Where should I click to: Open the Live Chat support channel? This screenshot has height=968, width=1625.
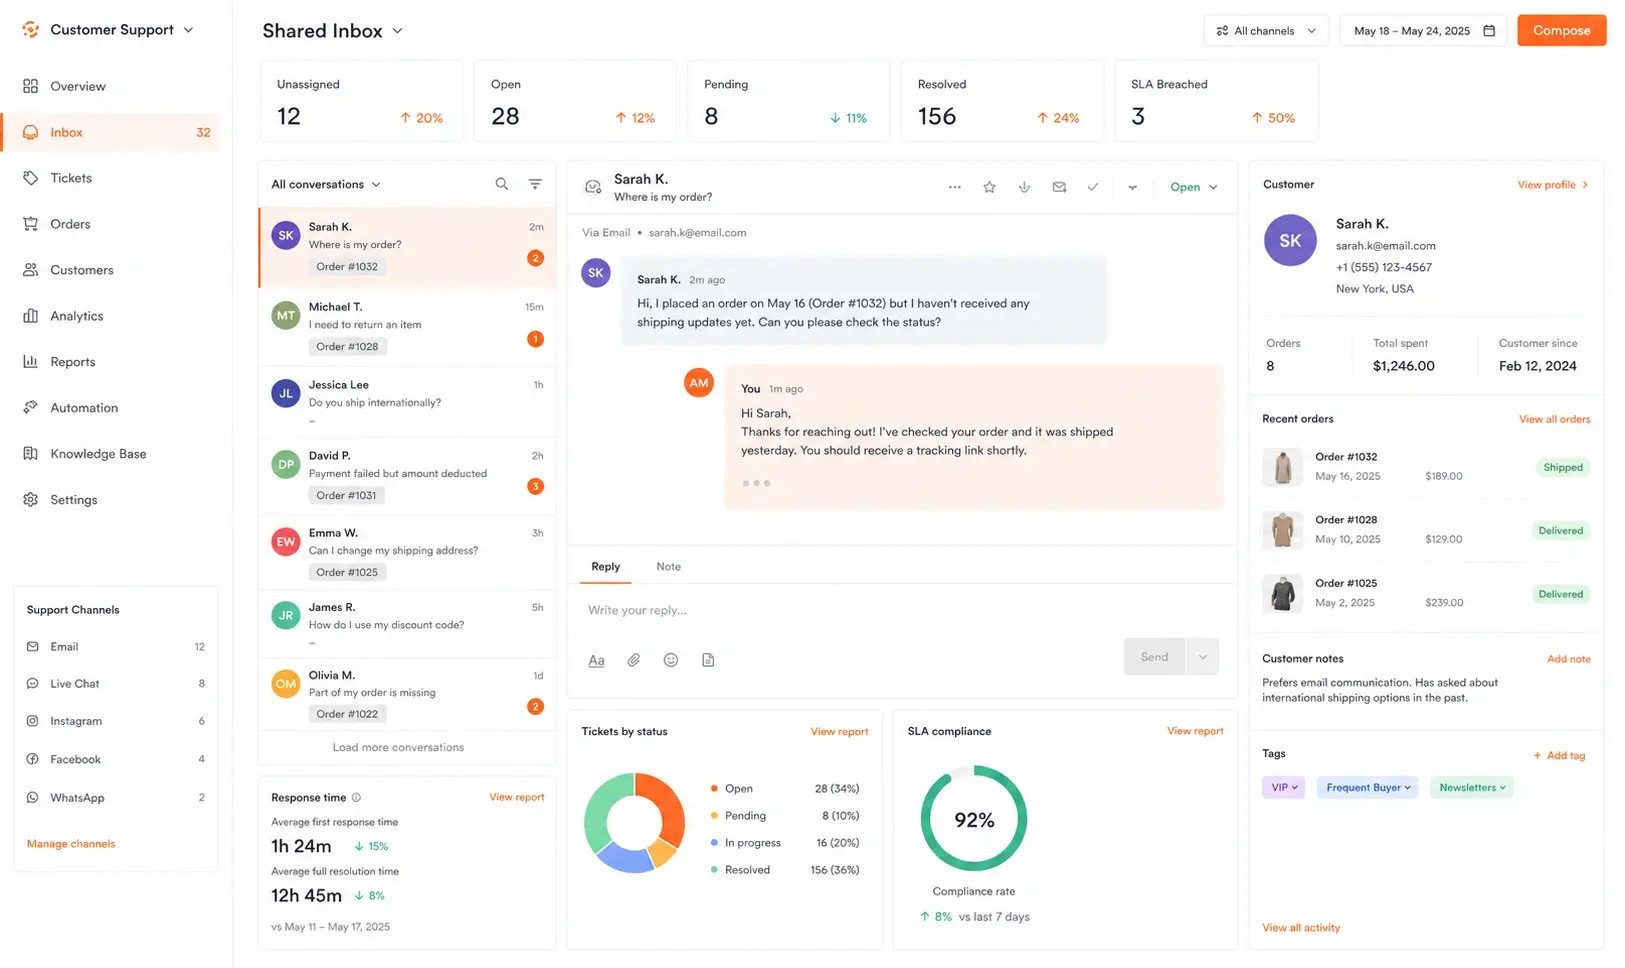[x=115, y=684]
